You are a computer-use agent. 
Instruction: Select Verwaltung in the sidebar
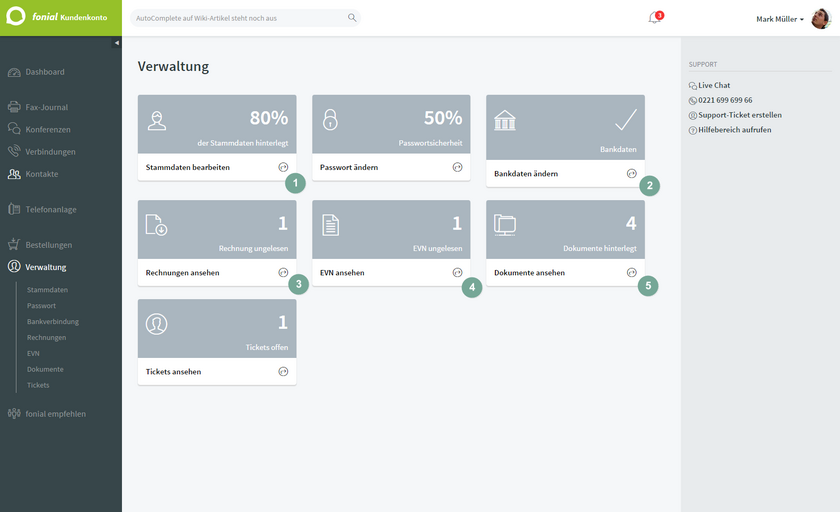(46, 267)
